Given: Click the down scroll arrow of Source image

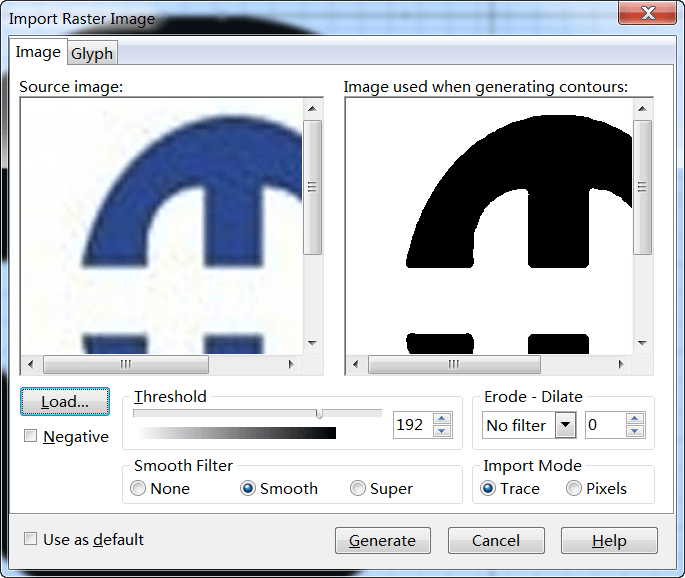Looking at the screenshot, I should point(312,343).
